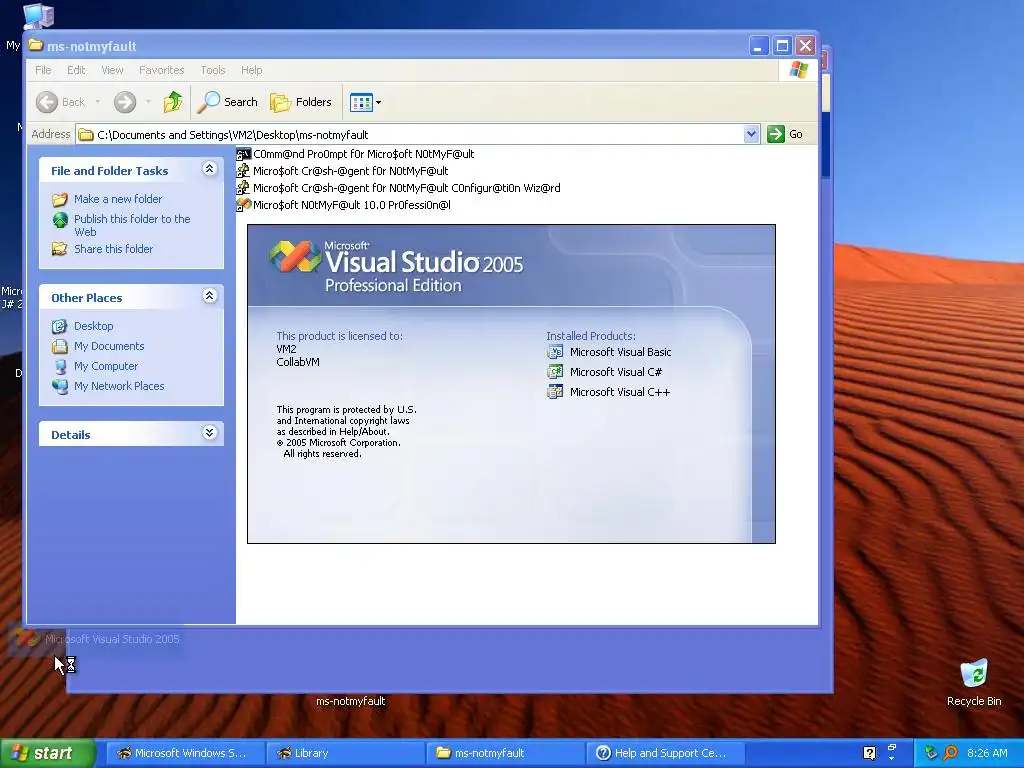Open Search in the toolbar
Image resolution: width=1024 pixels, height=768 pixels.
228,102
